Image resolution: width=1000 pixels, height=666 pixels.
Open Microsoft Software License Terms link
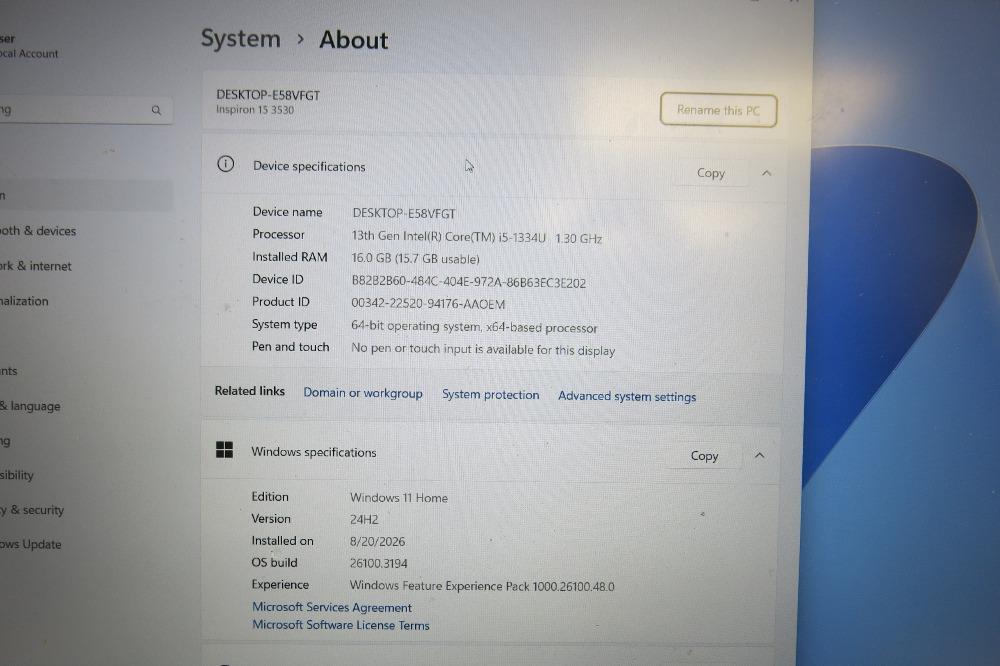pos(341,625)
